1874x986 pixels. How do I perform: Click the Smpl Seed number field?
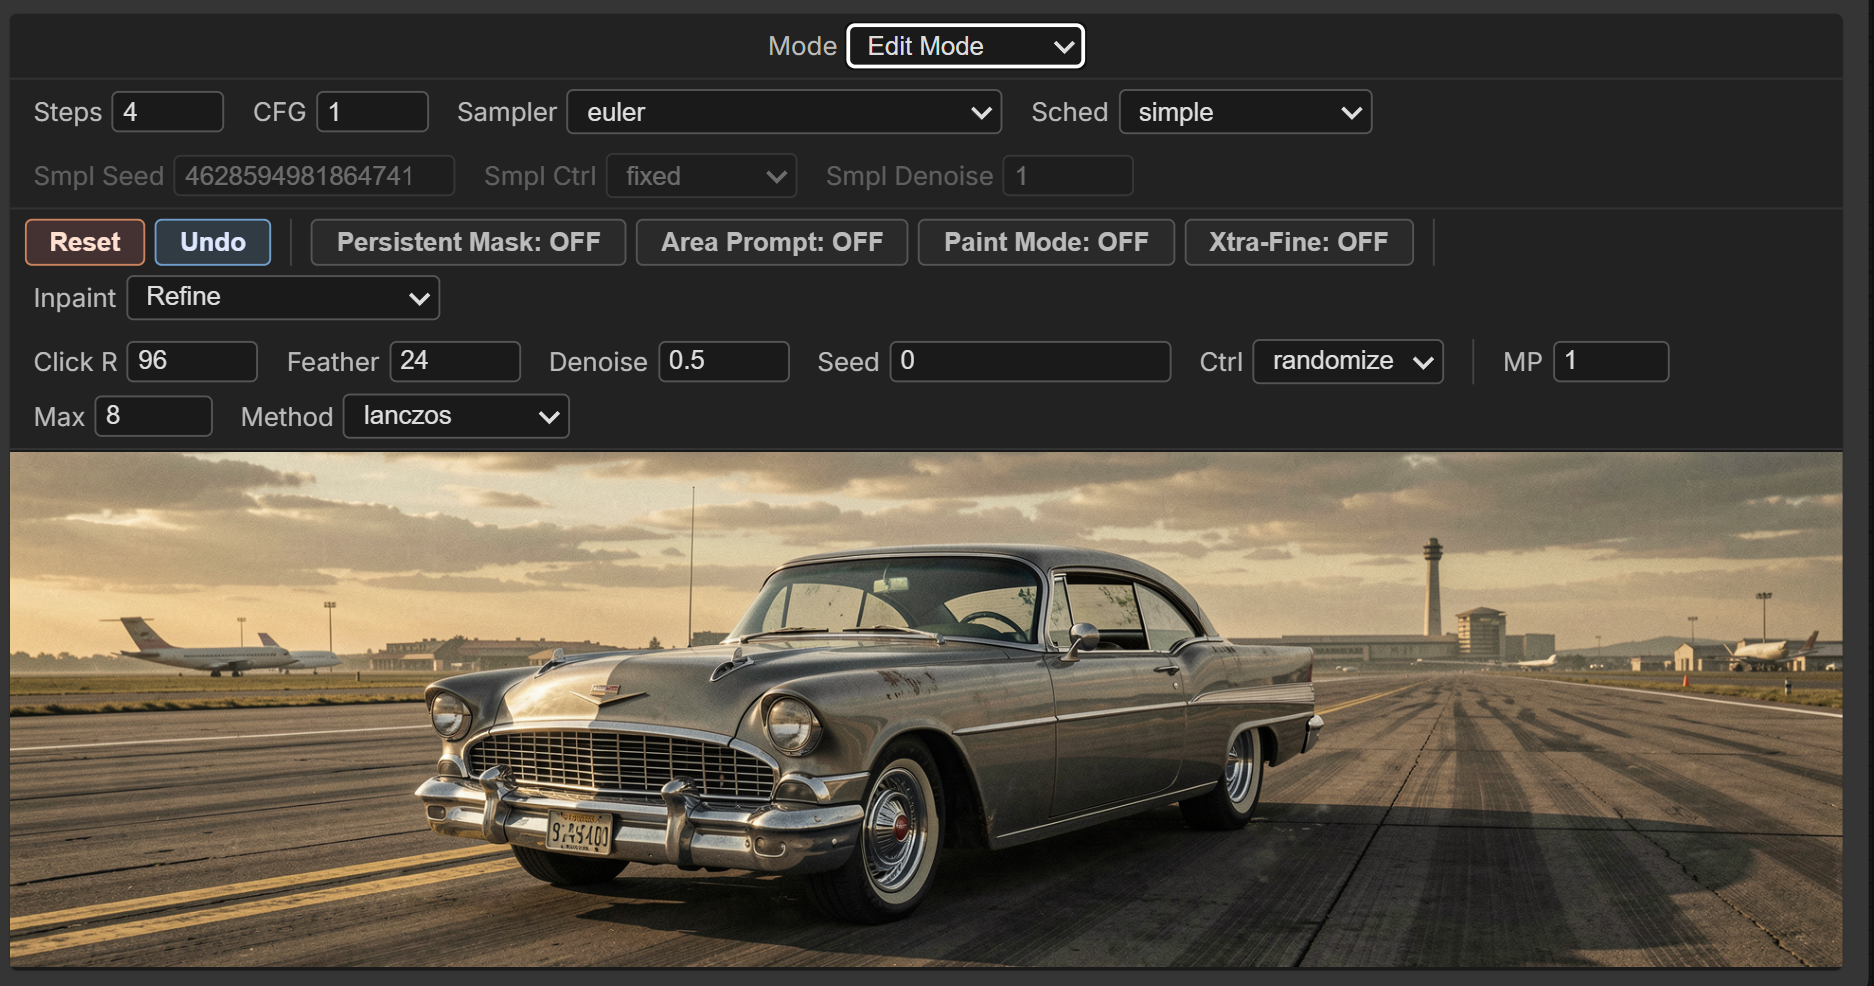click(x=314, y=176)
